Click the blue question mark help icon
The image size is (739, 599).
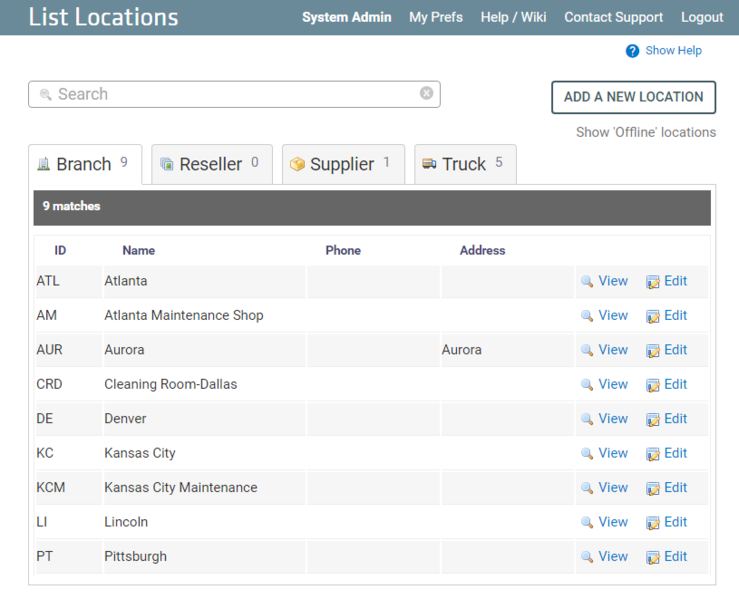tap(632, 51)
